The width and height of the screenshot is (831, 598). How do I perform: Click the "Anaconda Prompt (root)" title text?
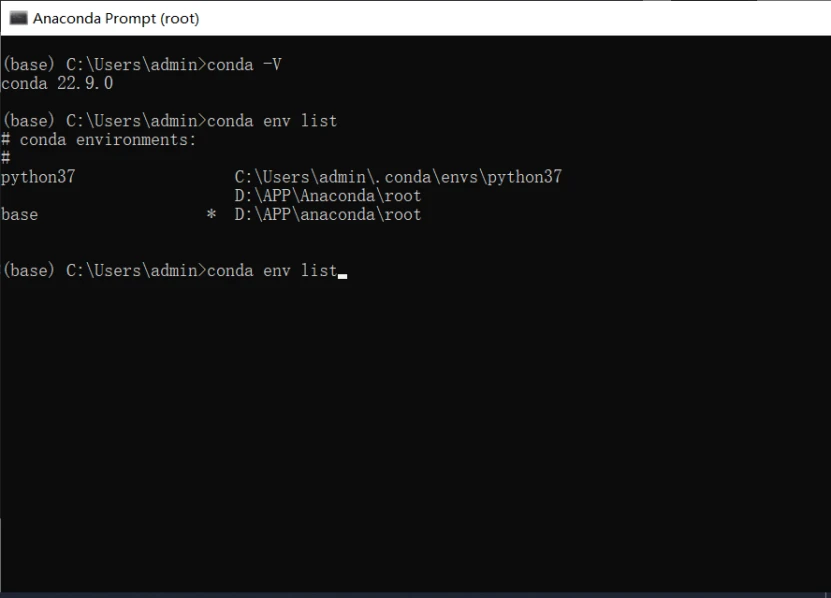(116, 18)
